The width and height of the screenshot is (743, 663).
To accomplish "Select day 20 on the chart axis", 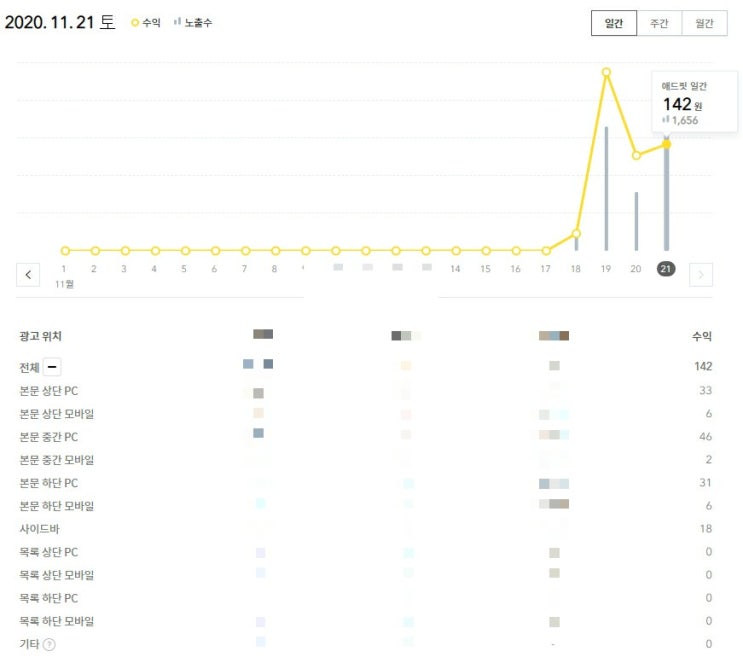I will pyautogui.click(x=636, y=269).
